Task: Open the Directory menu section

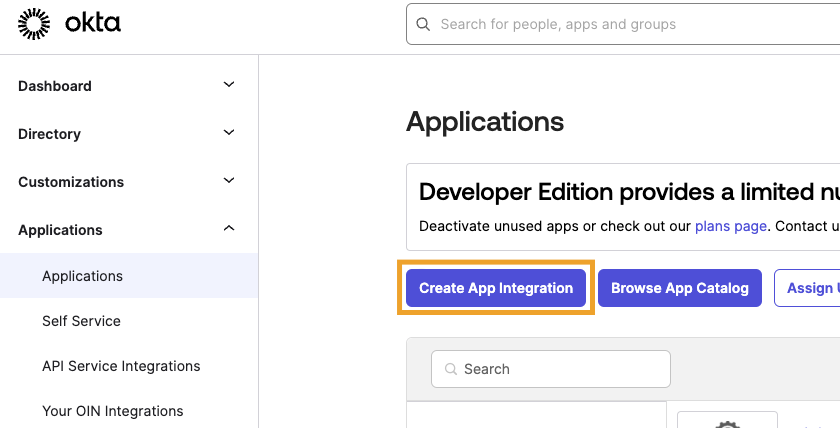Action: click(x=49, y=134)
